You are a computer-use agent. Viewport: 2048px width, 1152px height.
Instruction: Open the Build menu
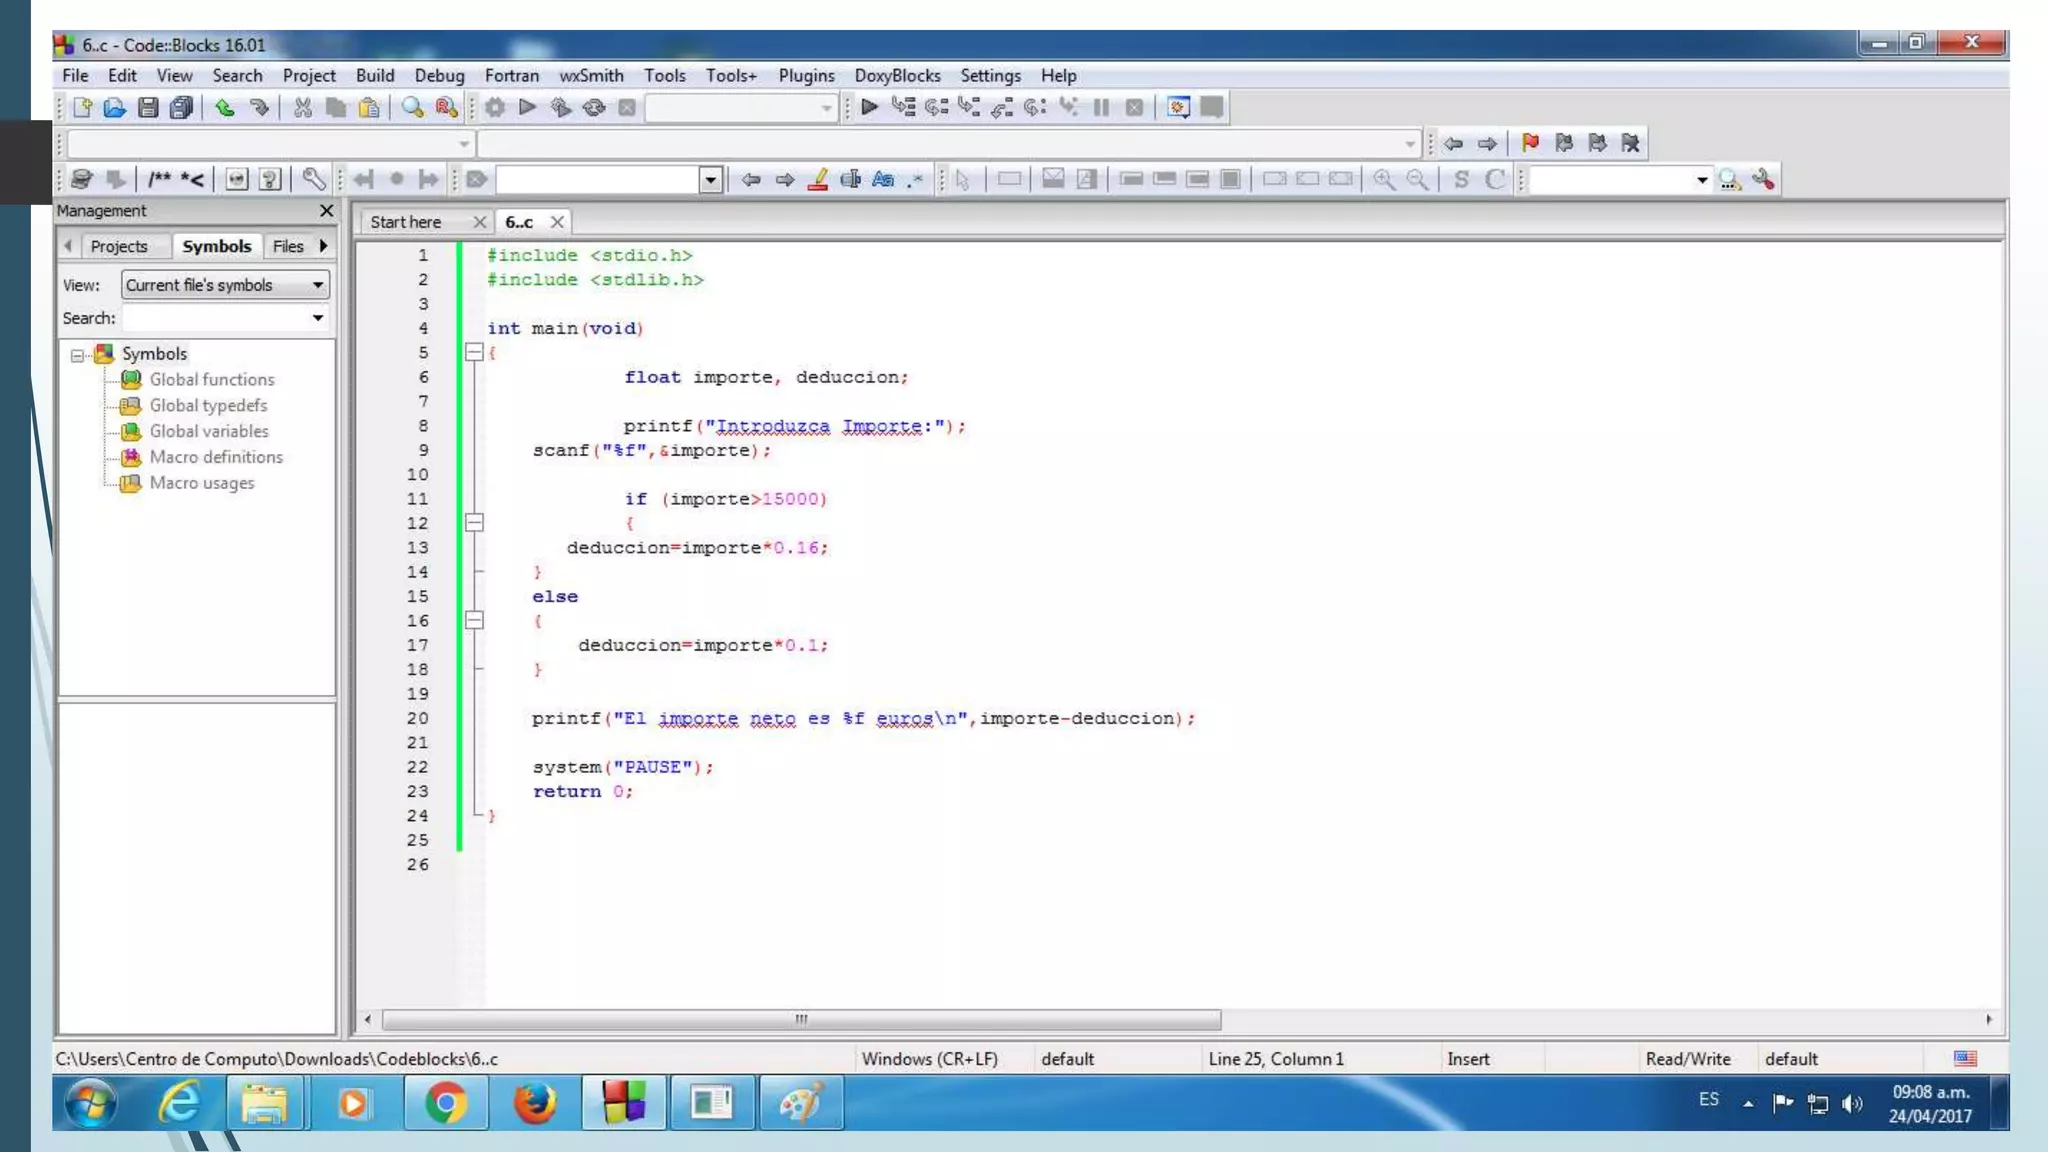tap(374, 75)
